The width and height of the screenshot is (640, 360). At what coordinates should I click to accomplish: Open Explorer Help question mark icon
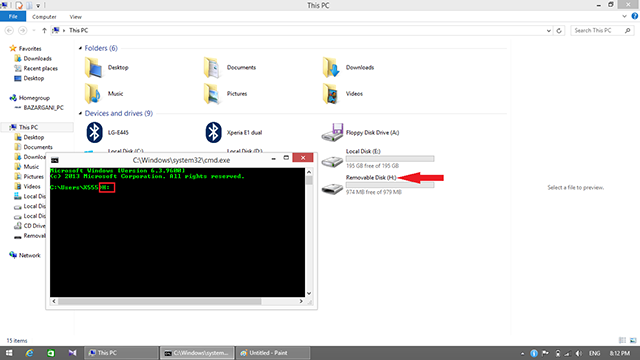pos(635,16)
